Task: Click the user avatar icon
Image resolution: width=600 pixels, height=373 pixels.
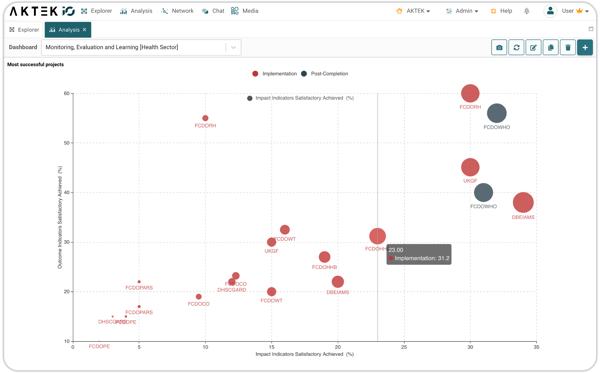Action: (550, 11)
